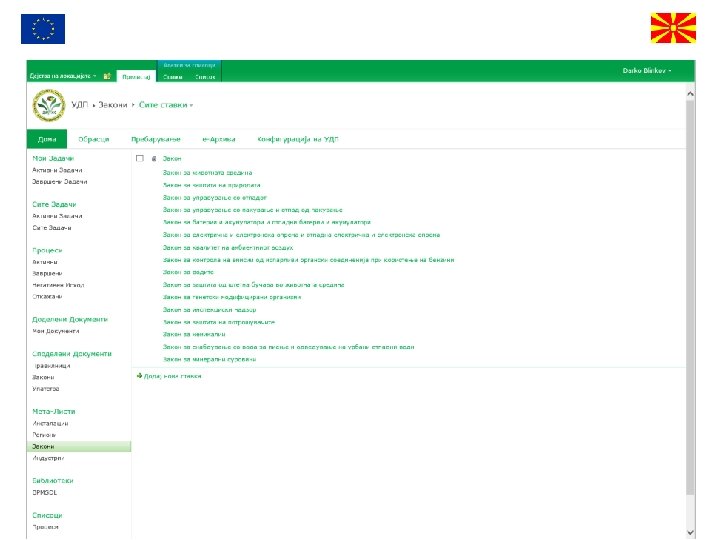
Task: Click the navigate up folder icon
Action: pos(107,76)
